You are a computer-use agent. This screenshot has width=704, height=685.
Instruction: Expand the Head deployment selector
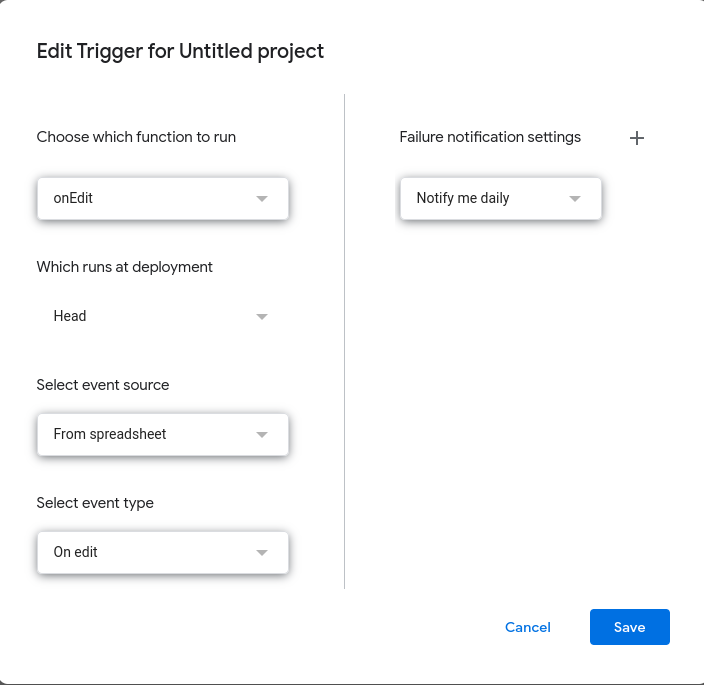click(150, 316)
